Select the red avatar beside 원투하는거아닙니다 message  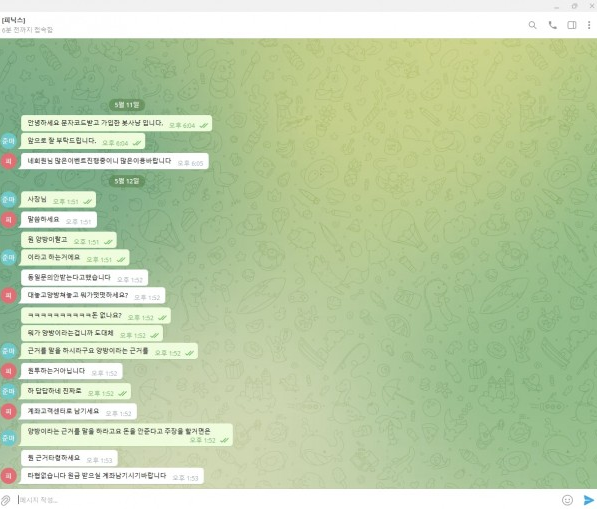click(x=8, y=371)
